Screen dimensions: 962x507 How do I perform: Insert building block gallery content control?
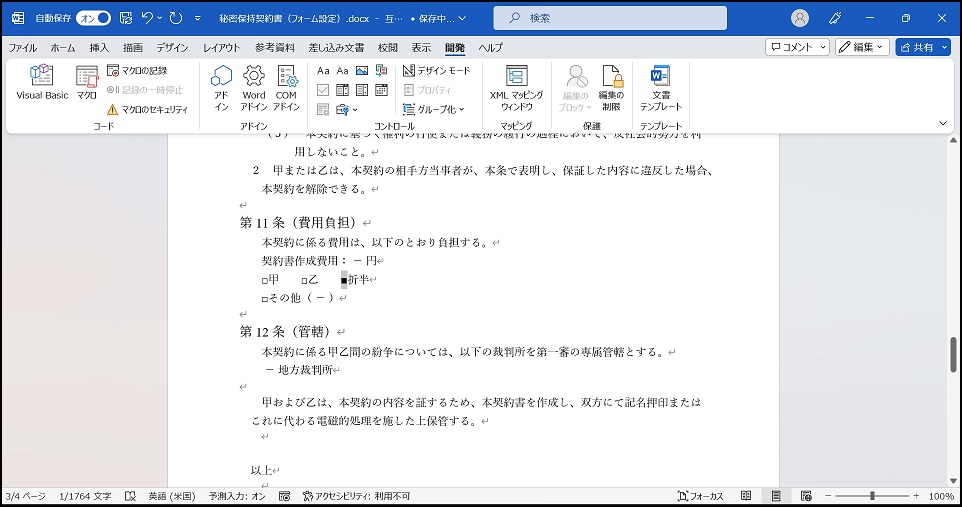(x=382, y=71)
